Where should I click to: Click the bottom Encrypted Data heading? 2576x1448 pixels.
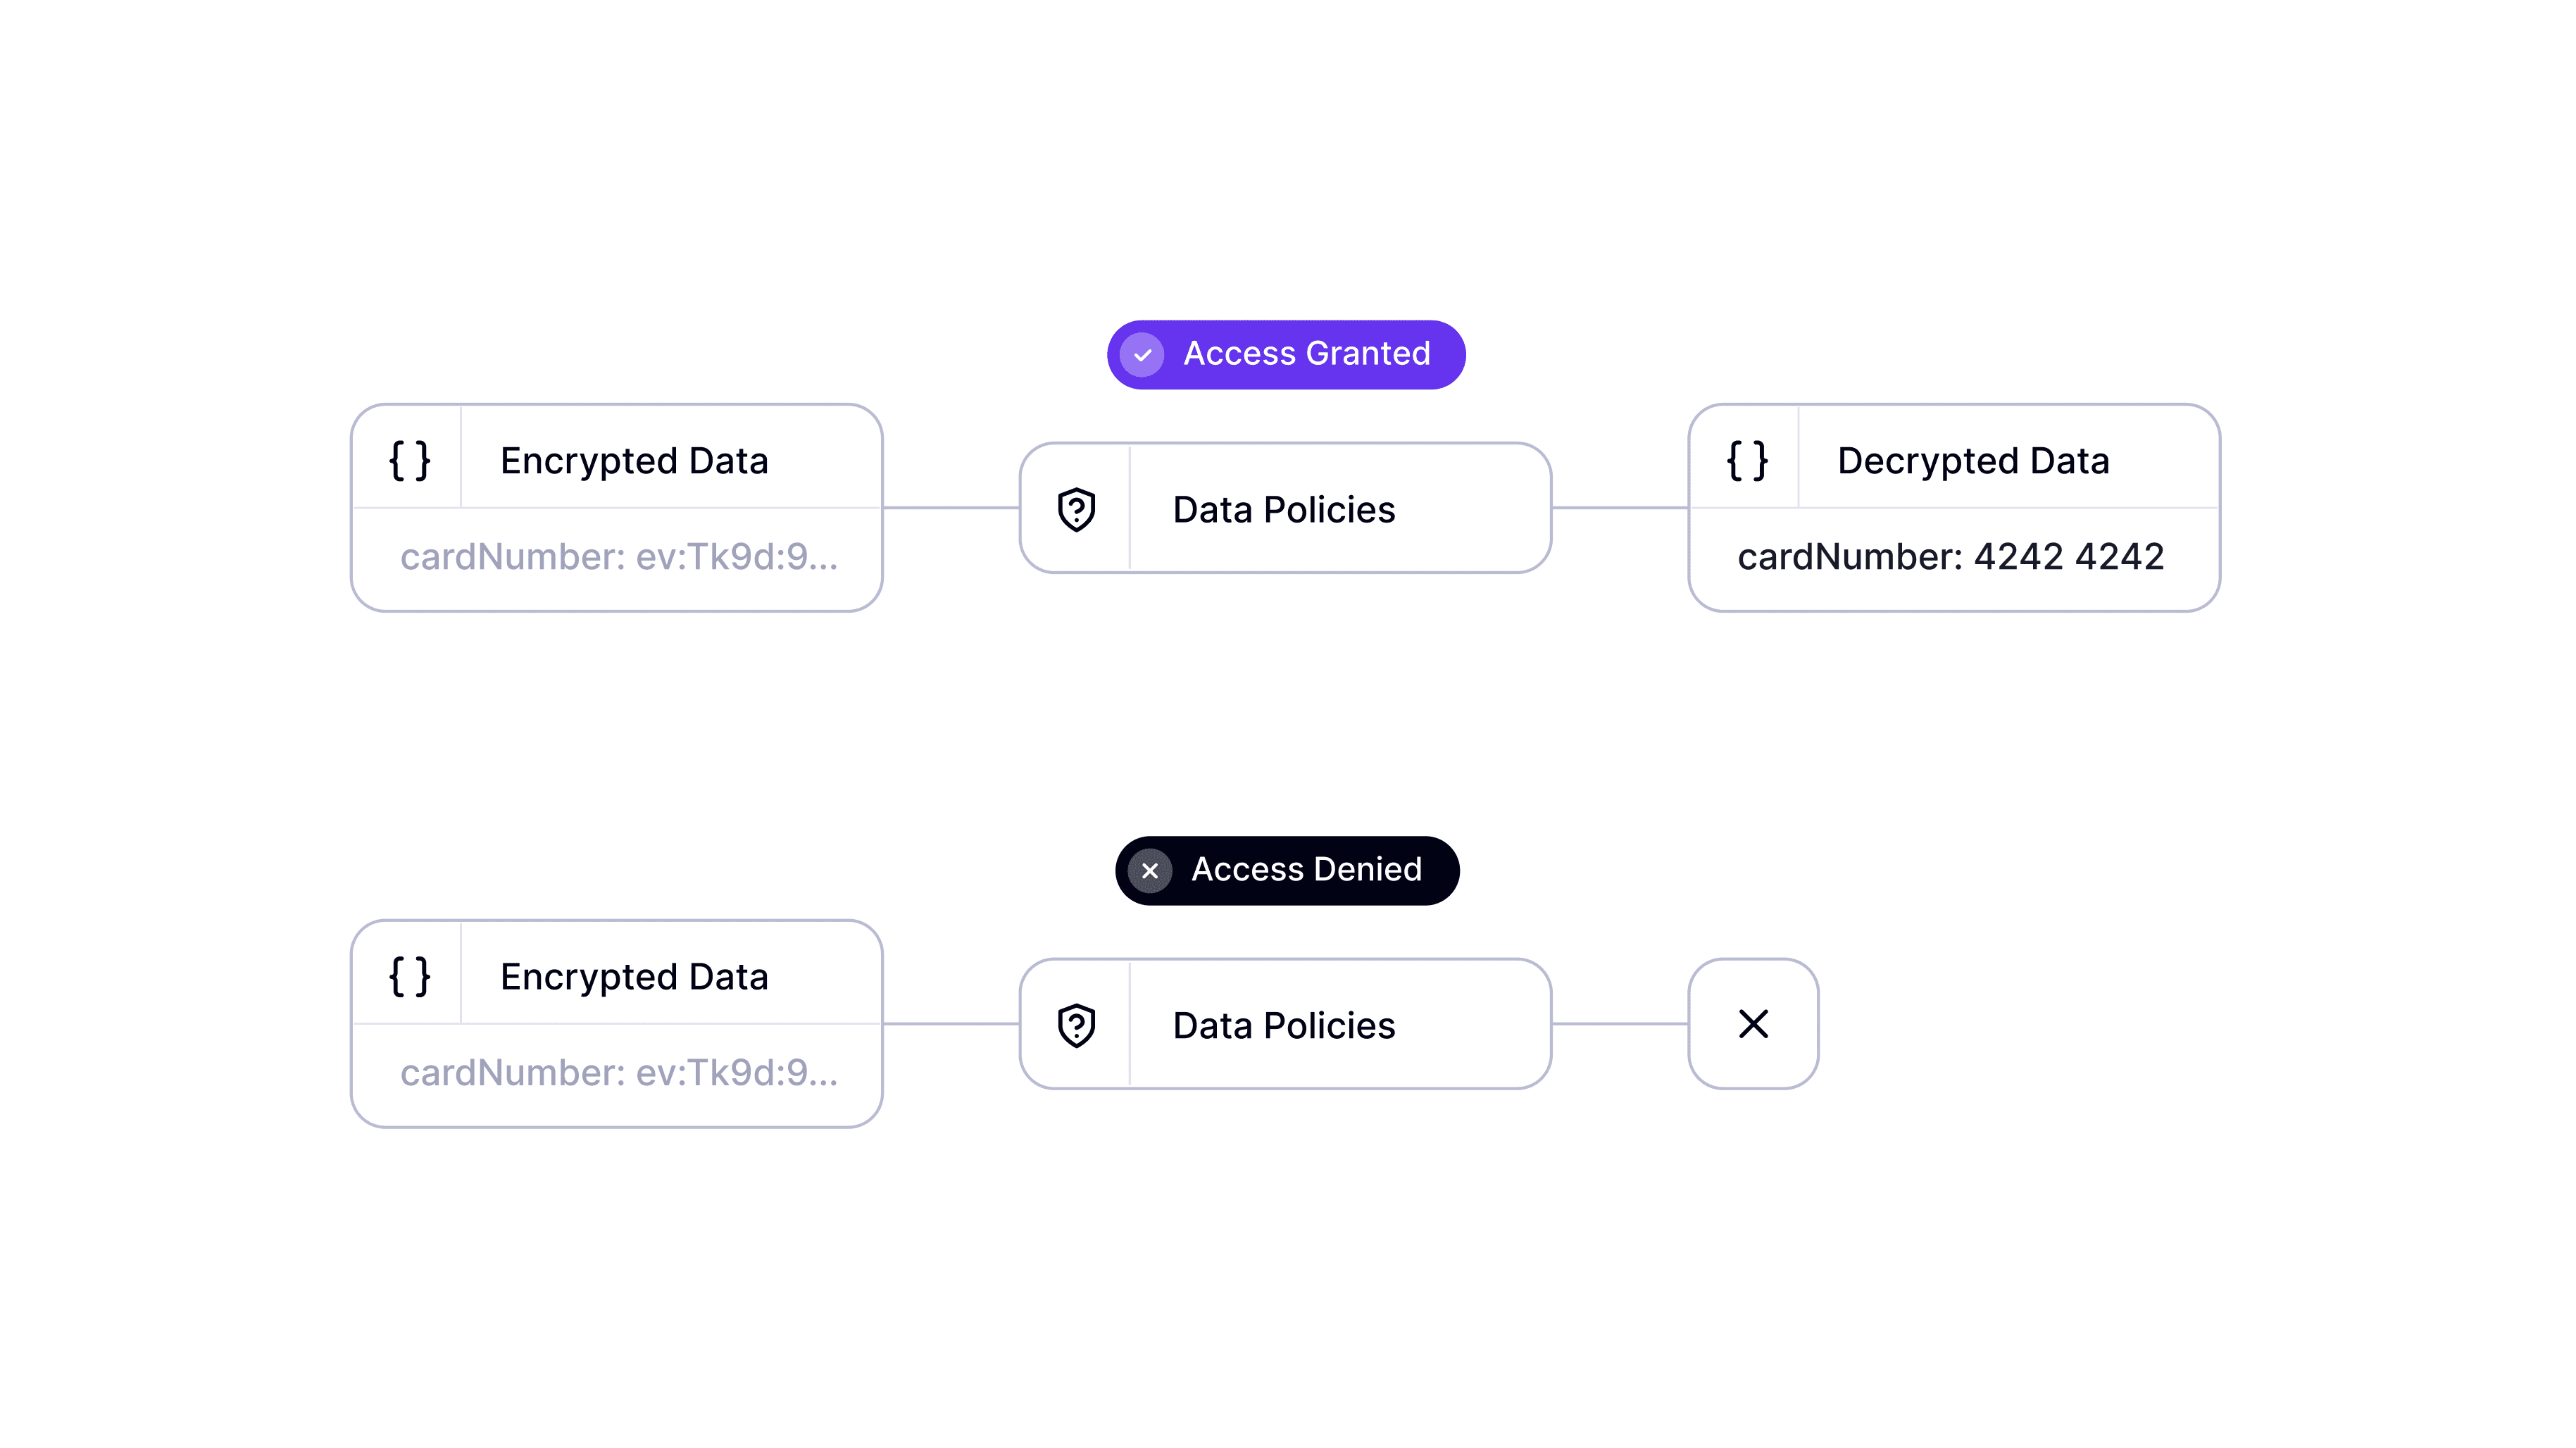tap(634, 977)
